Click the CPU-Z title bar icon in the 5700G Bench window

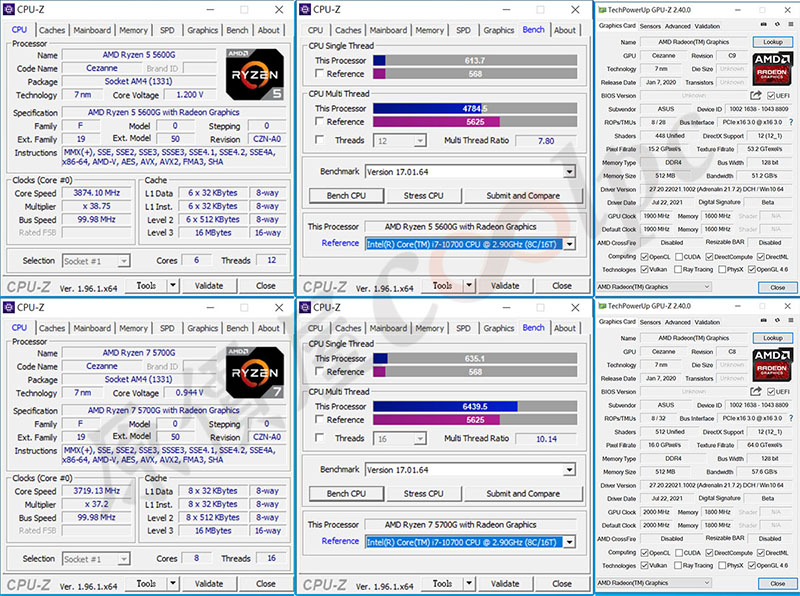click(x=305, y=307)
